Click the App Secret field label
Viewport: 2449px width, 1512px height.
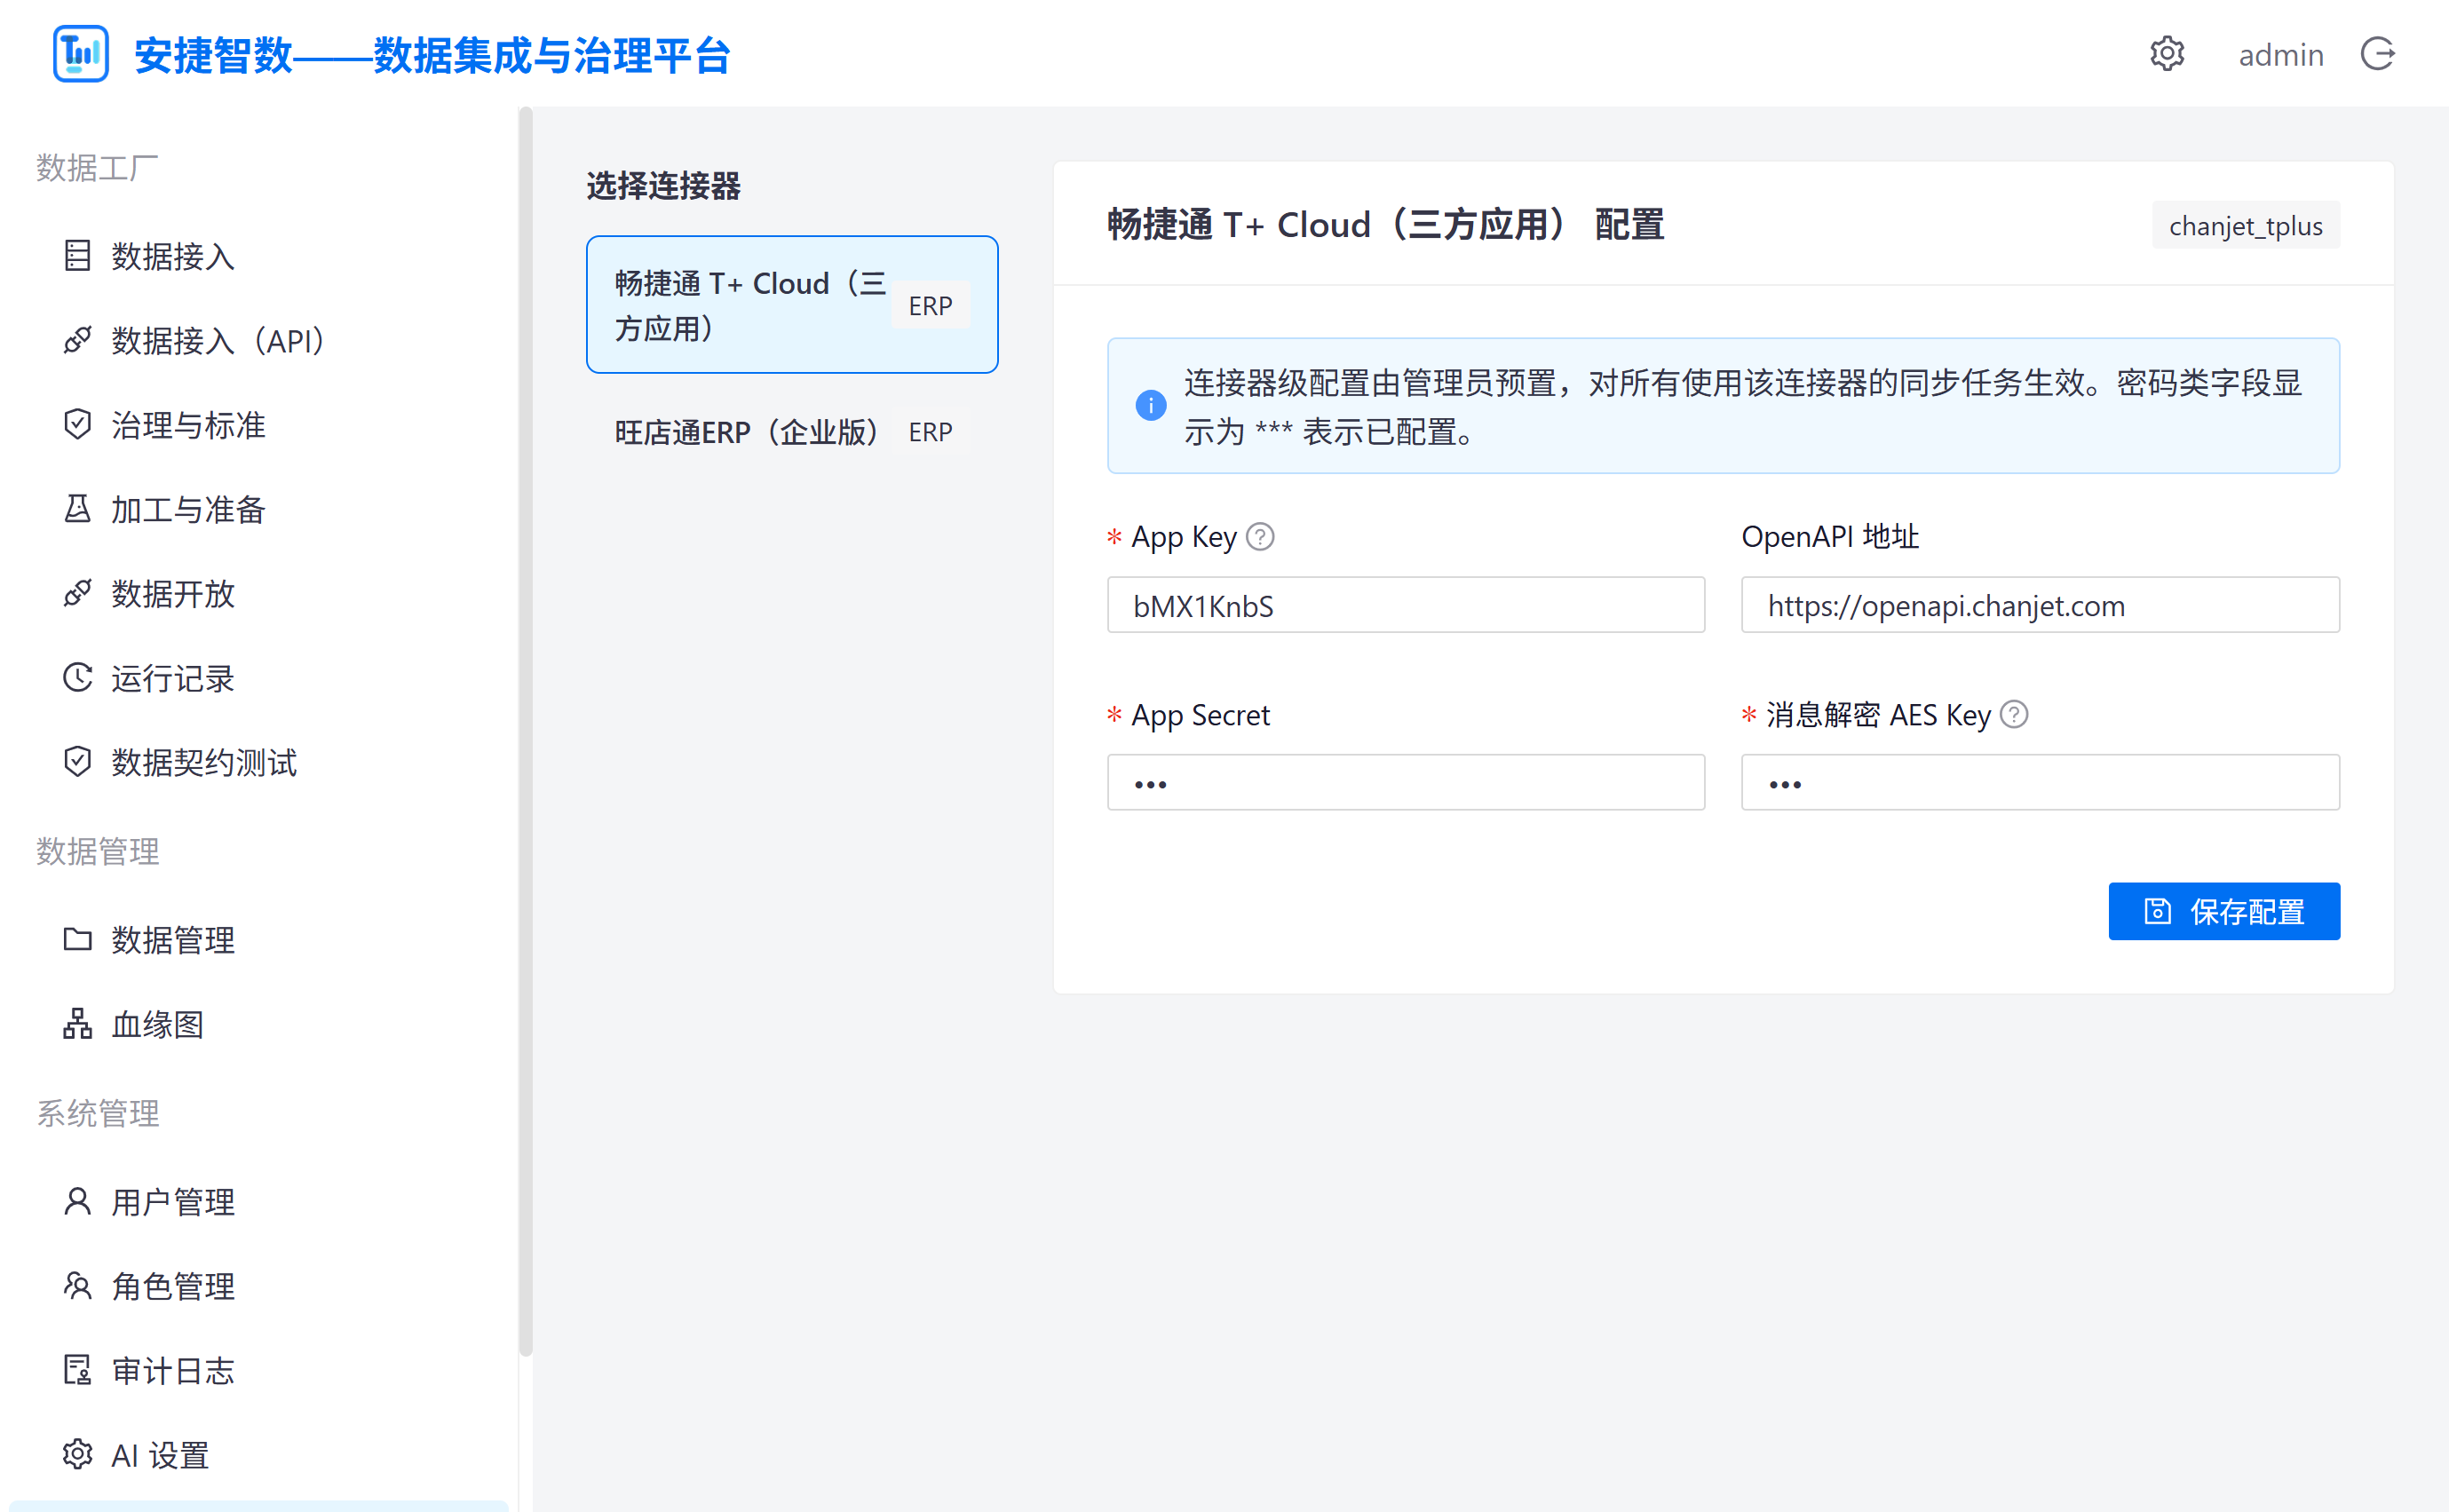click(1200, 715)
